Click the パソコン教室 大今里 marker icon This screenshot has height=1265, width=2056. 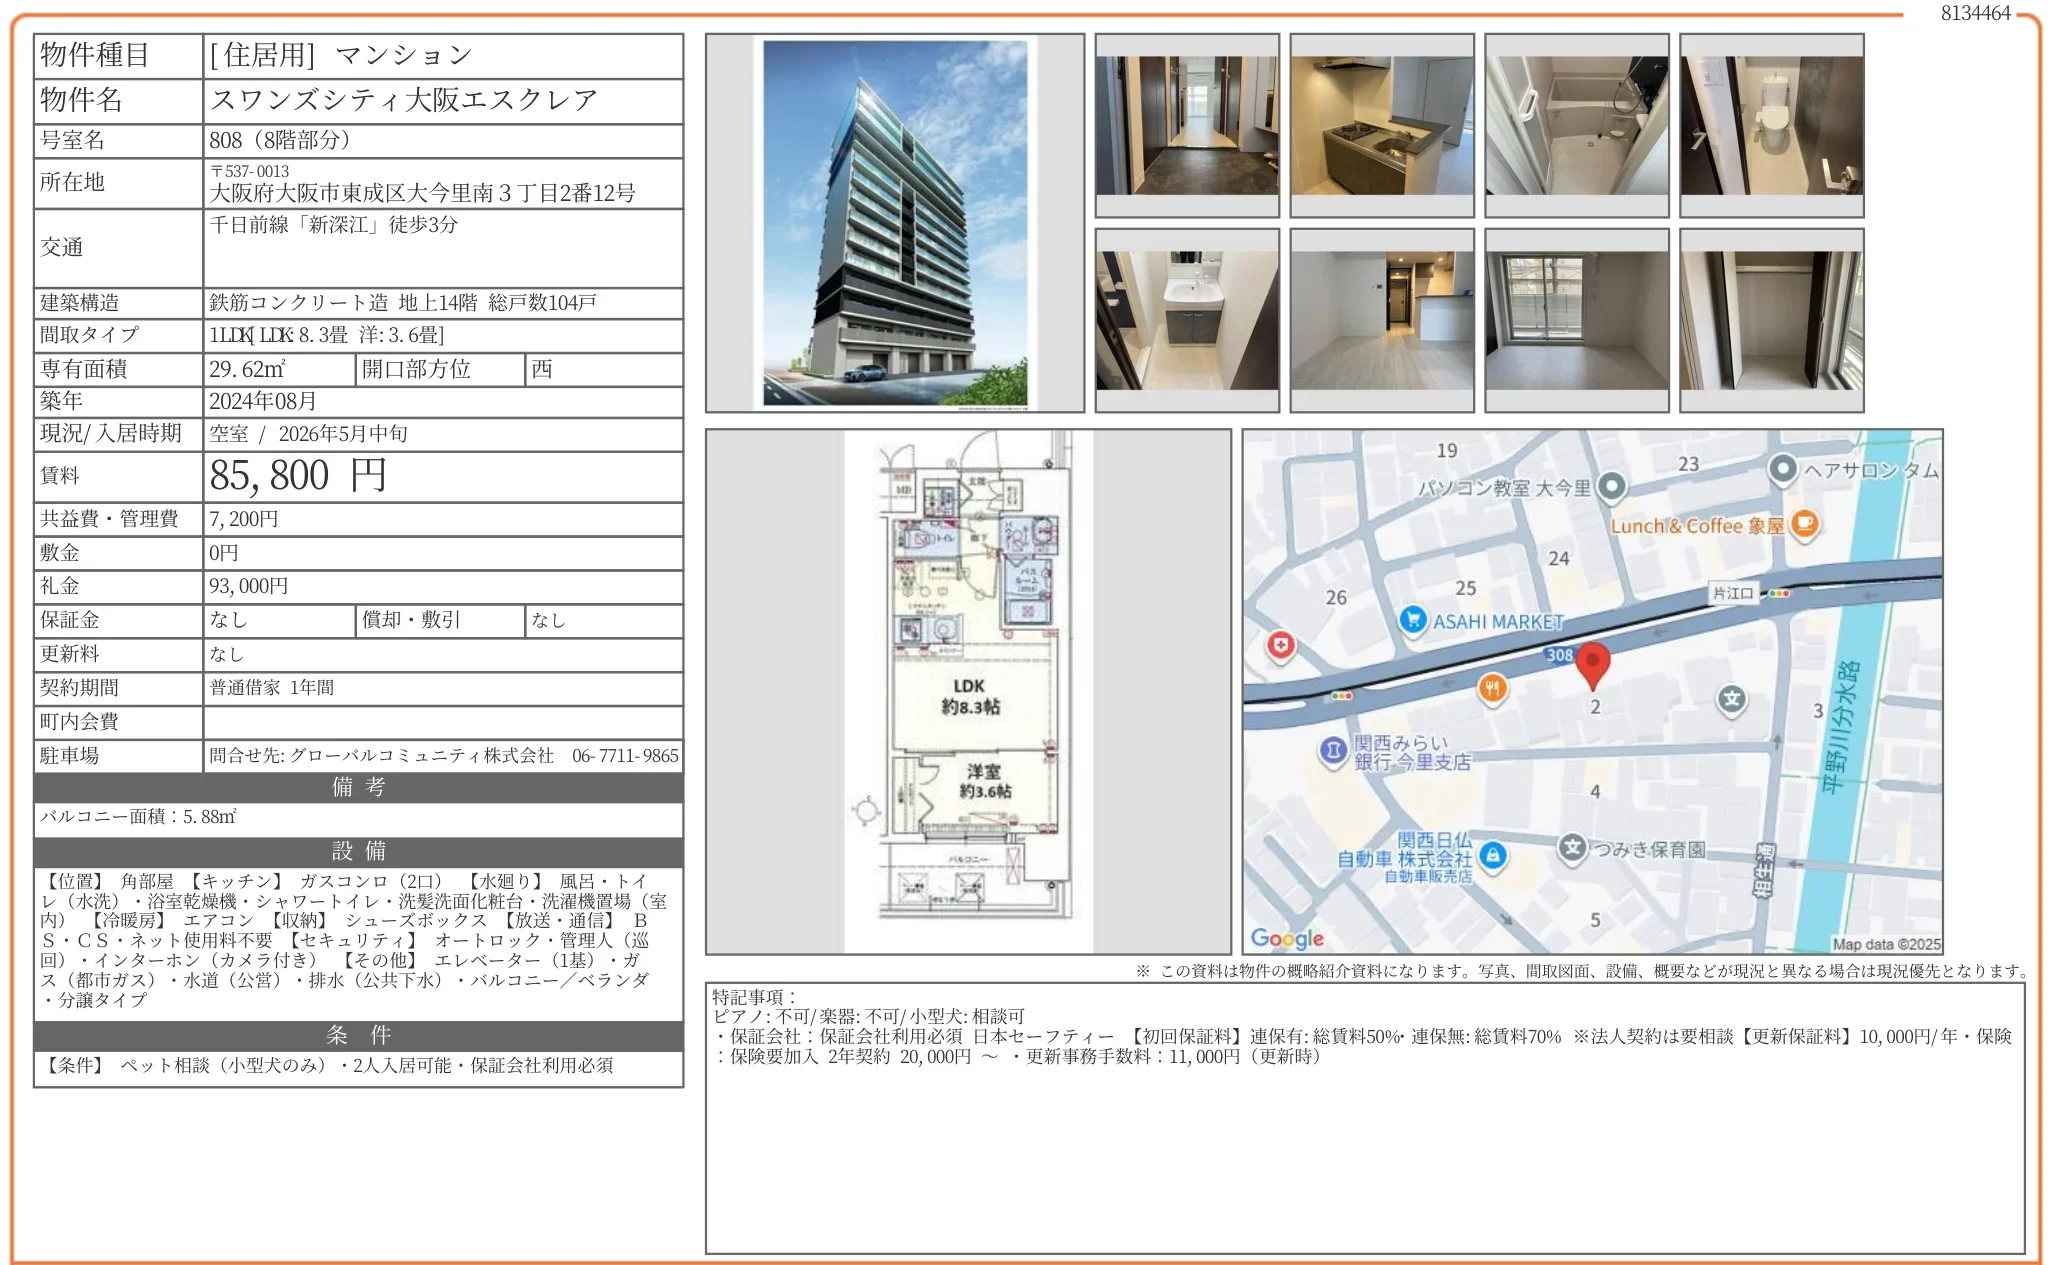pos(1611,487)
